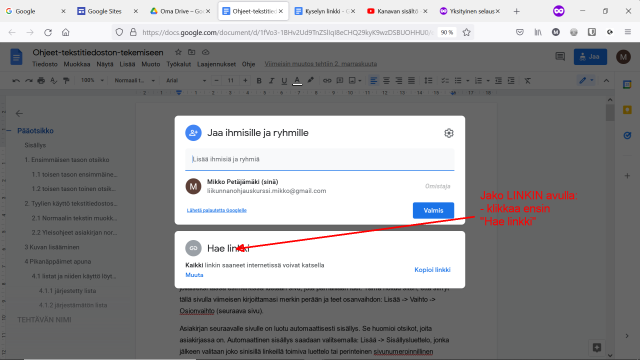Toggle underline formatting
Viewport: 640px width, 360px height.
(284, 81)
